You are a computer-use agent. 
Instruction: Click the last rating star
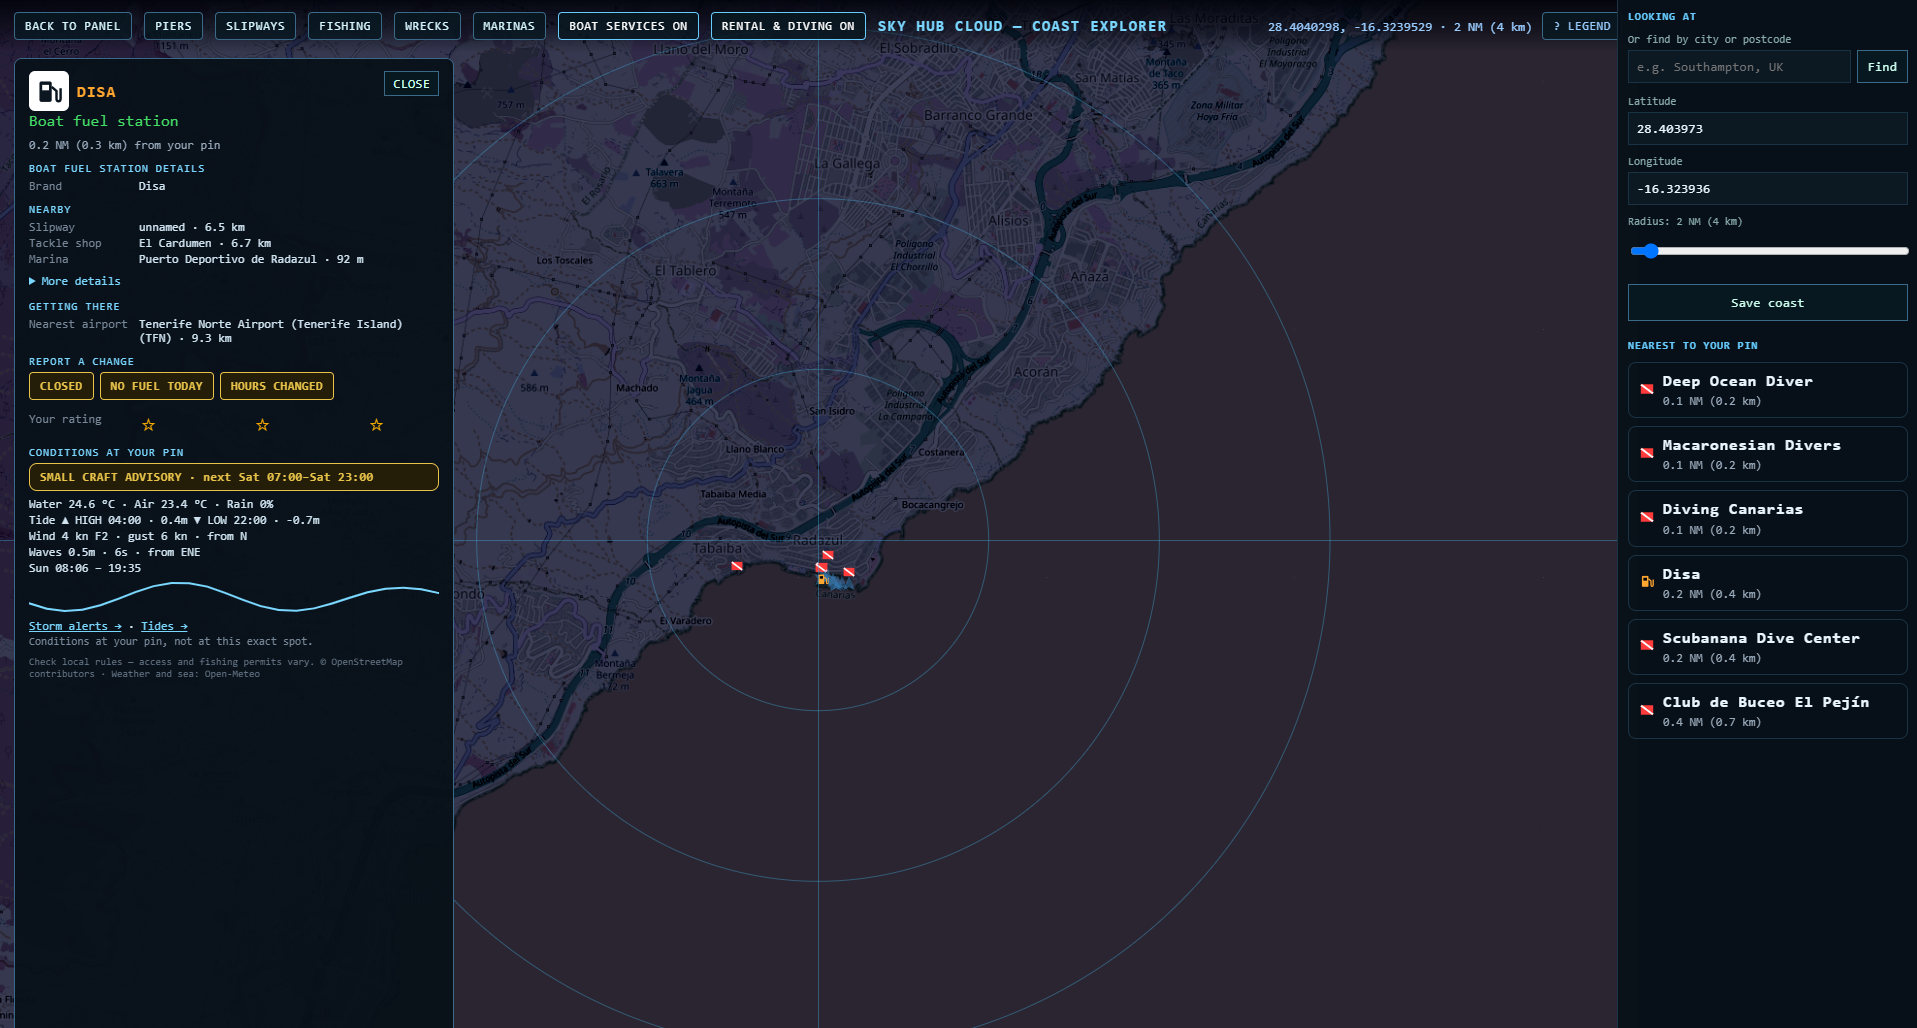(x=376, y=425)
